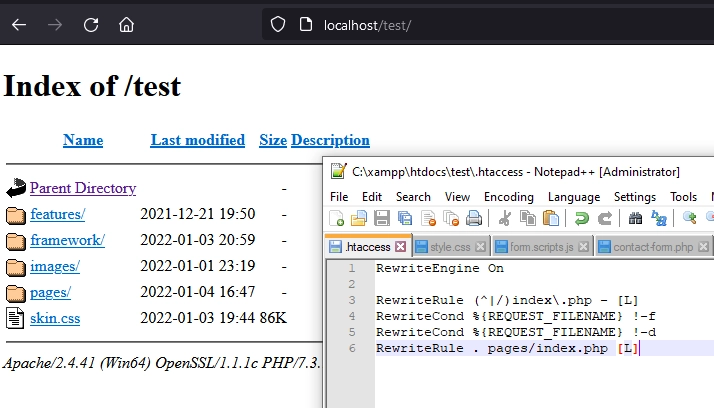
Task: Click the New file icon in Notepad++ toolbar
Action: tap(336, 219)
